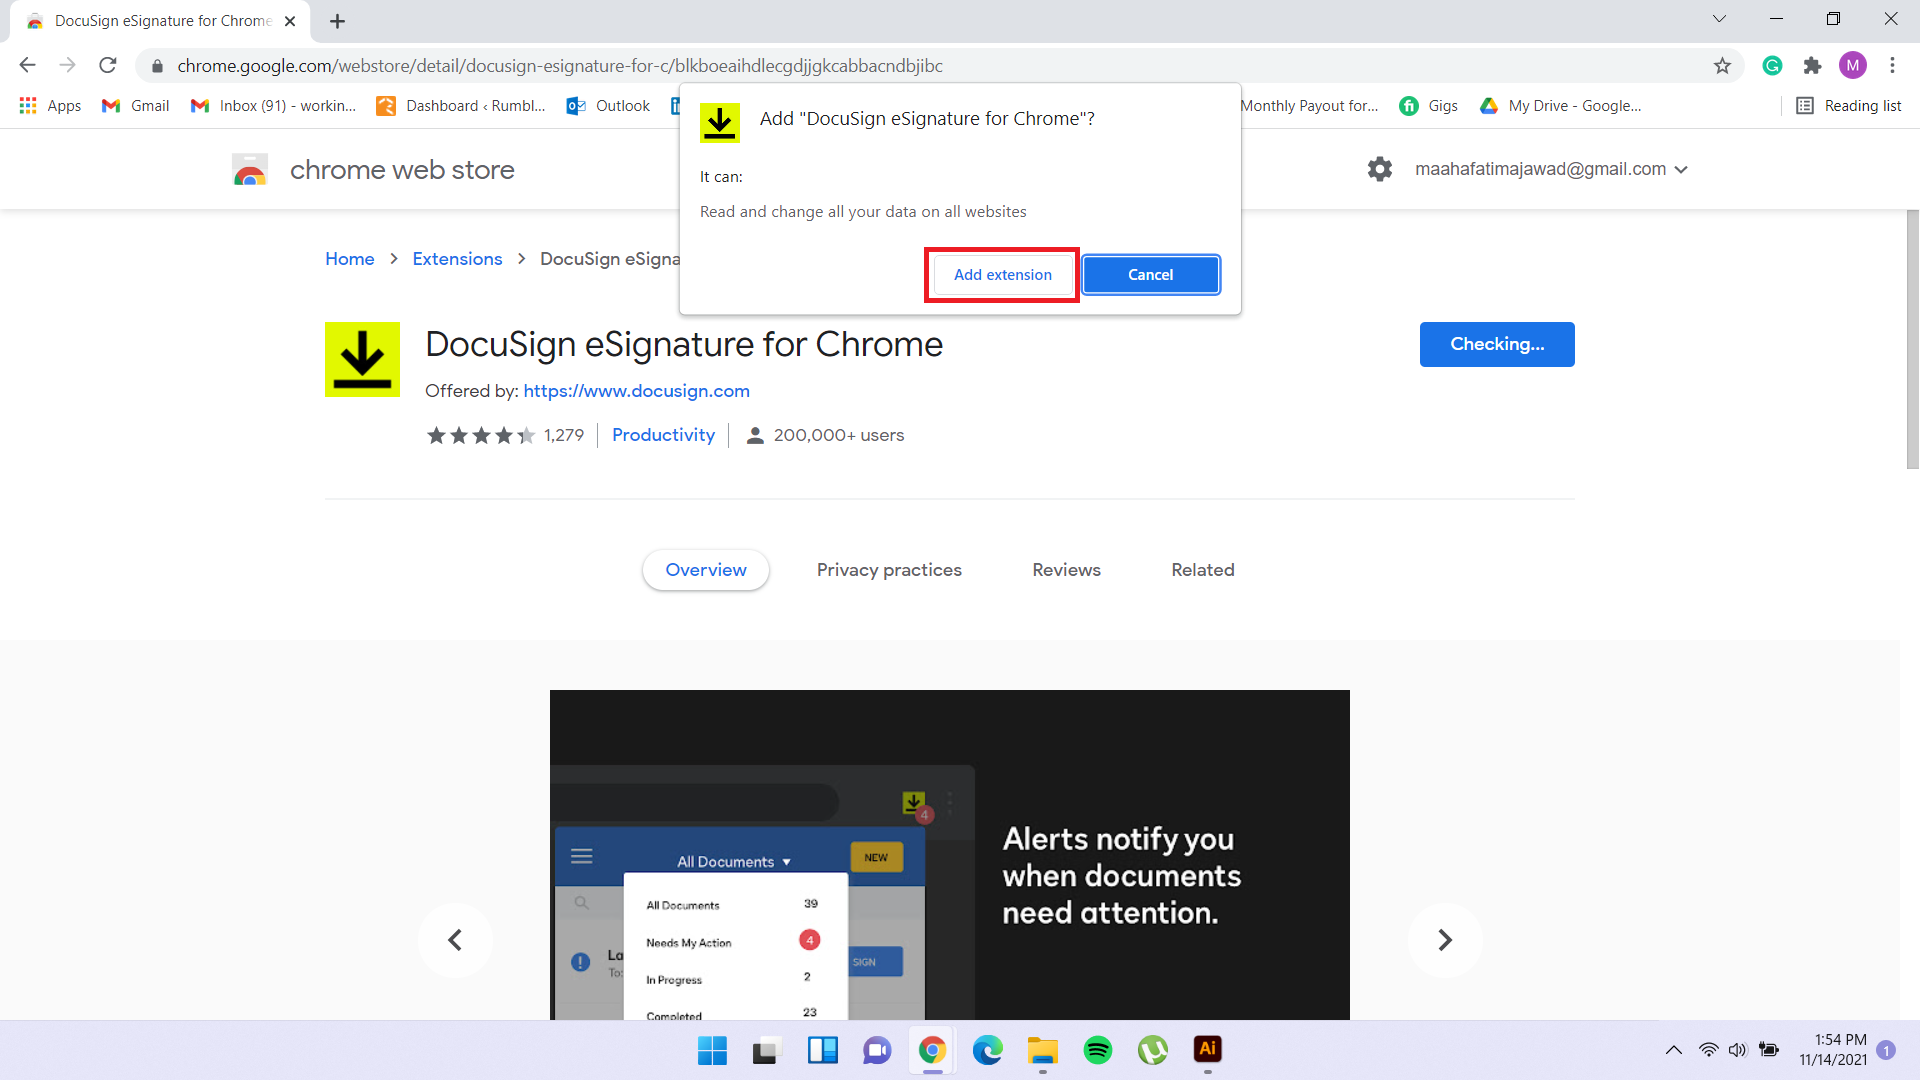Open the Gigs bookmark
Screen dimensions: 1920x1080
pos(1429,106)
